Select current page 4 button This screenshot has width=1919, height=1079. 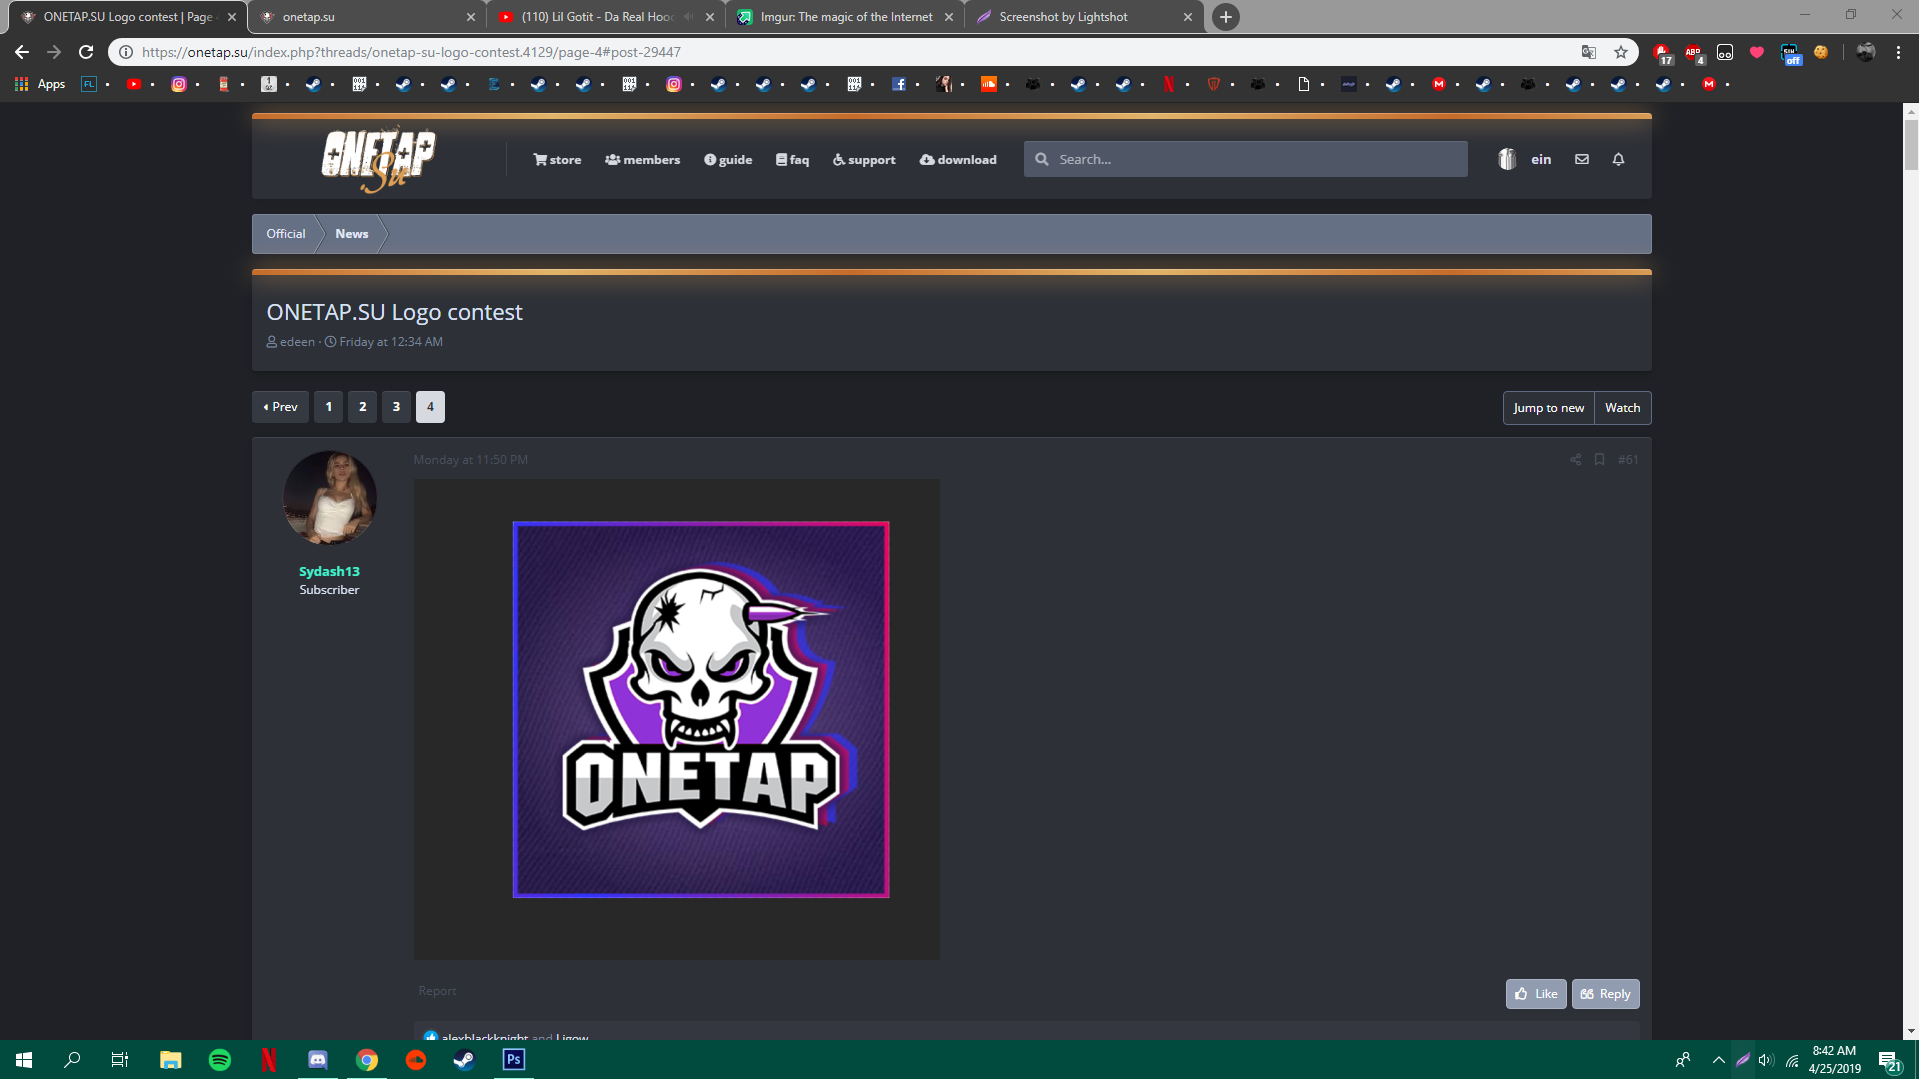[x=430, y=407]
